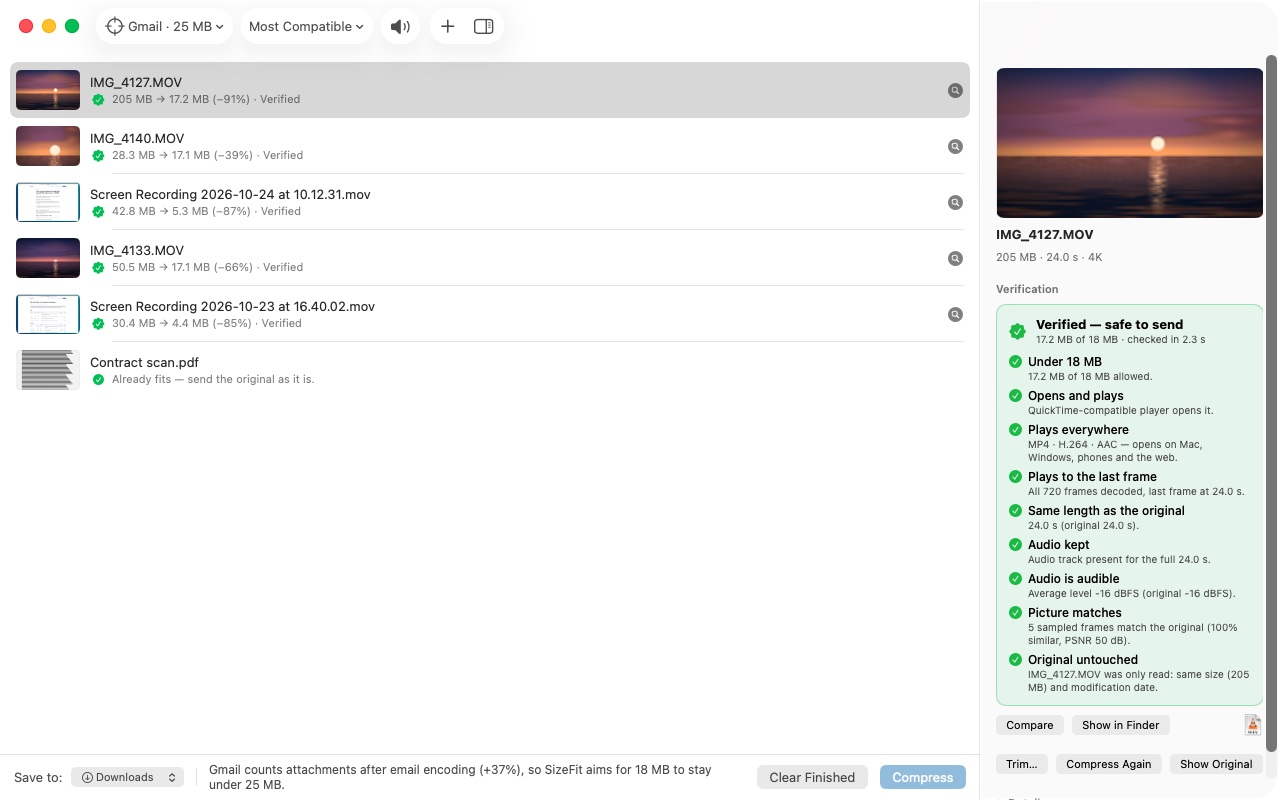Click the Picture matches check icon
The width and height of the screenshot is (1280, 800).
coord(1016,613)
